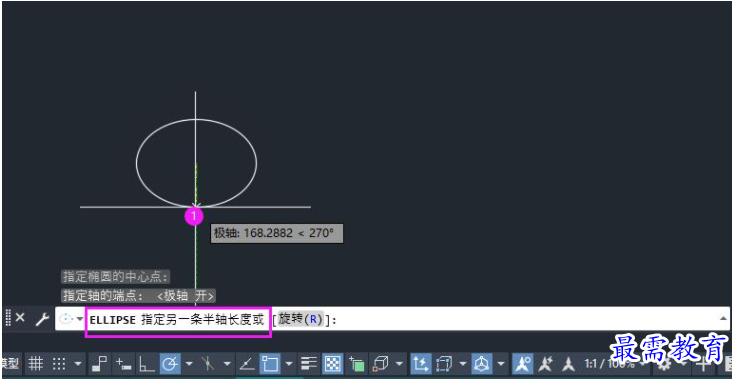The width and height of the screenshot is (734, 380).
Task: Toggle 3D object snap cube icon
Action: pyautogui.click(x=380, y=364)
